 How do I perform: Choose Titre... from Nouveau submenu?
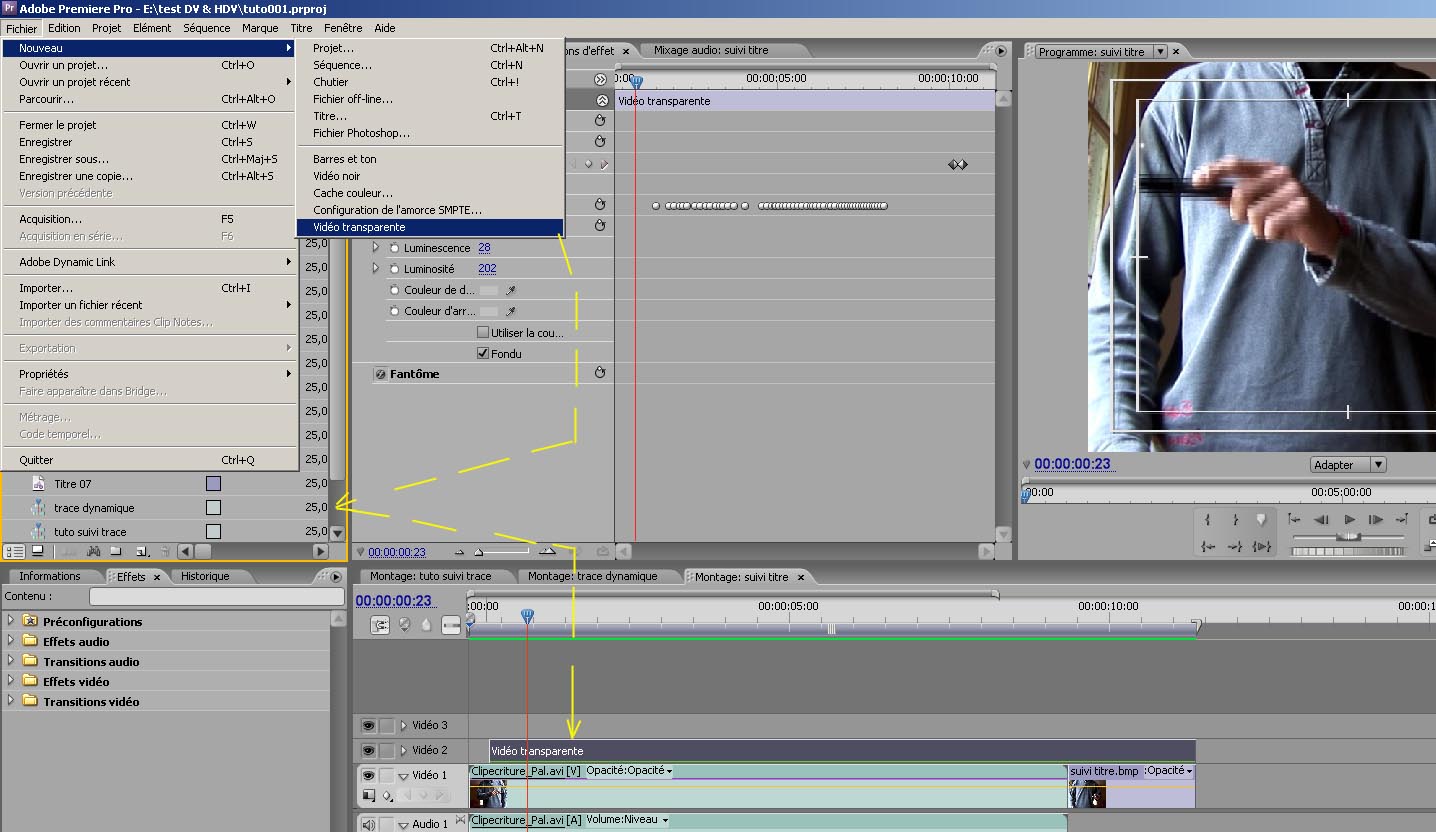click(430, 116)
